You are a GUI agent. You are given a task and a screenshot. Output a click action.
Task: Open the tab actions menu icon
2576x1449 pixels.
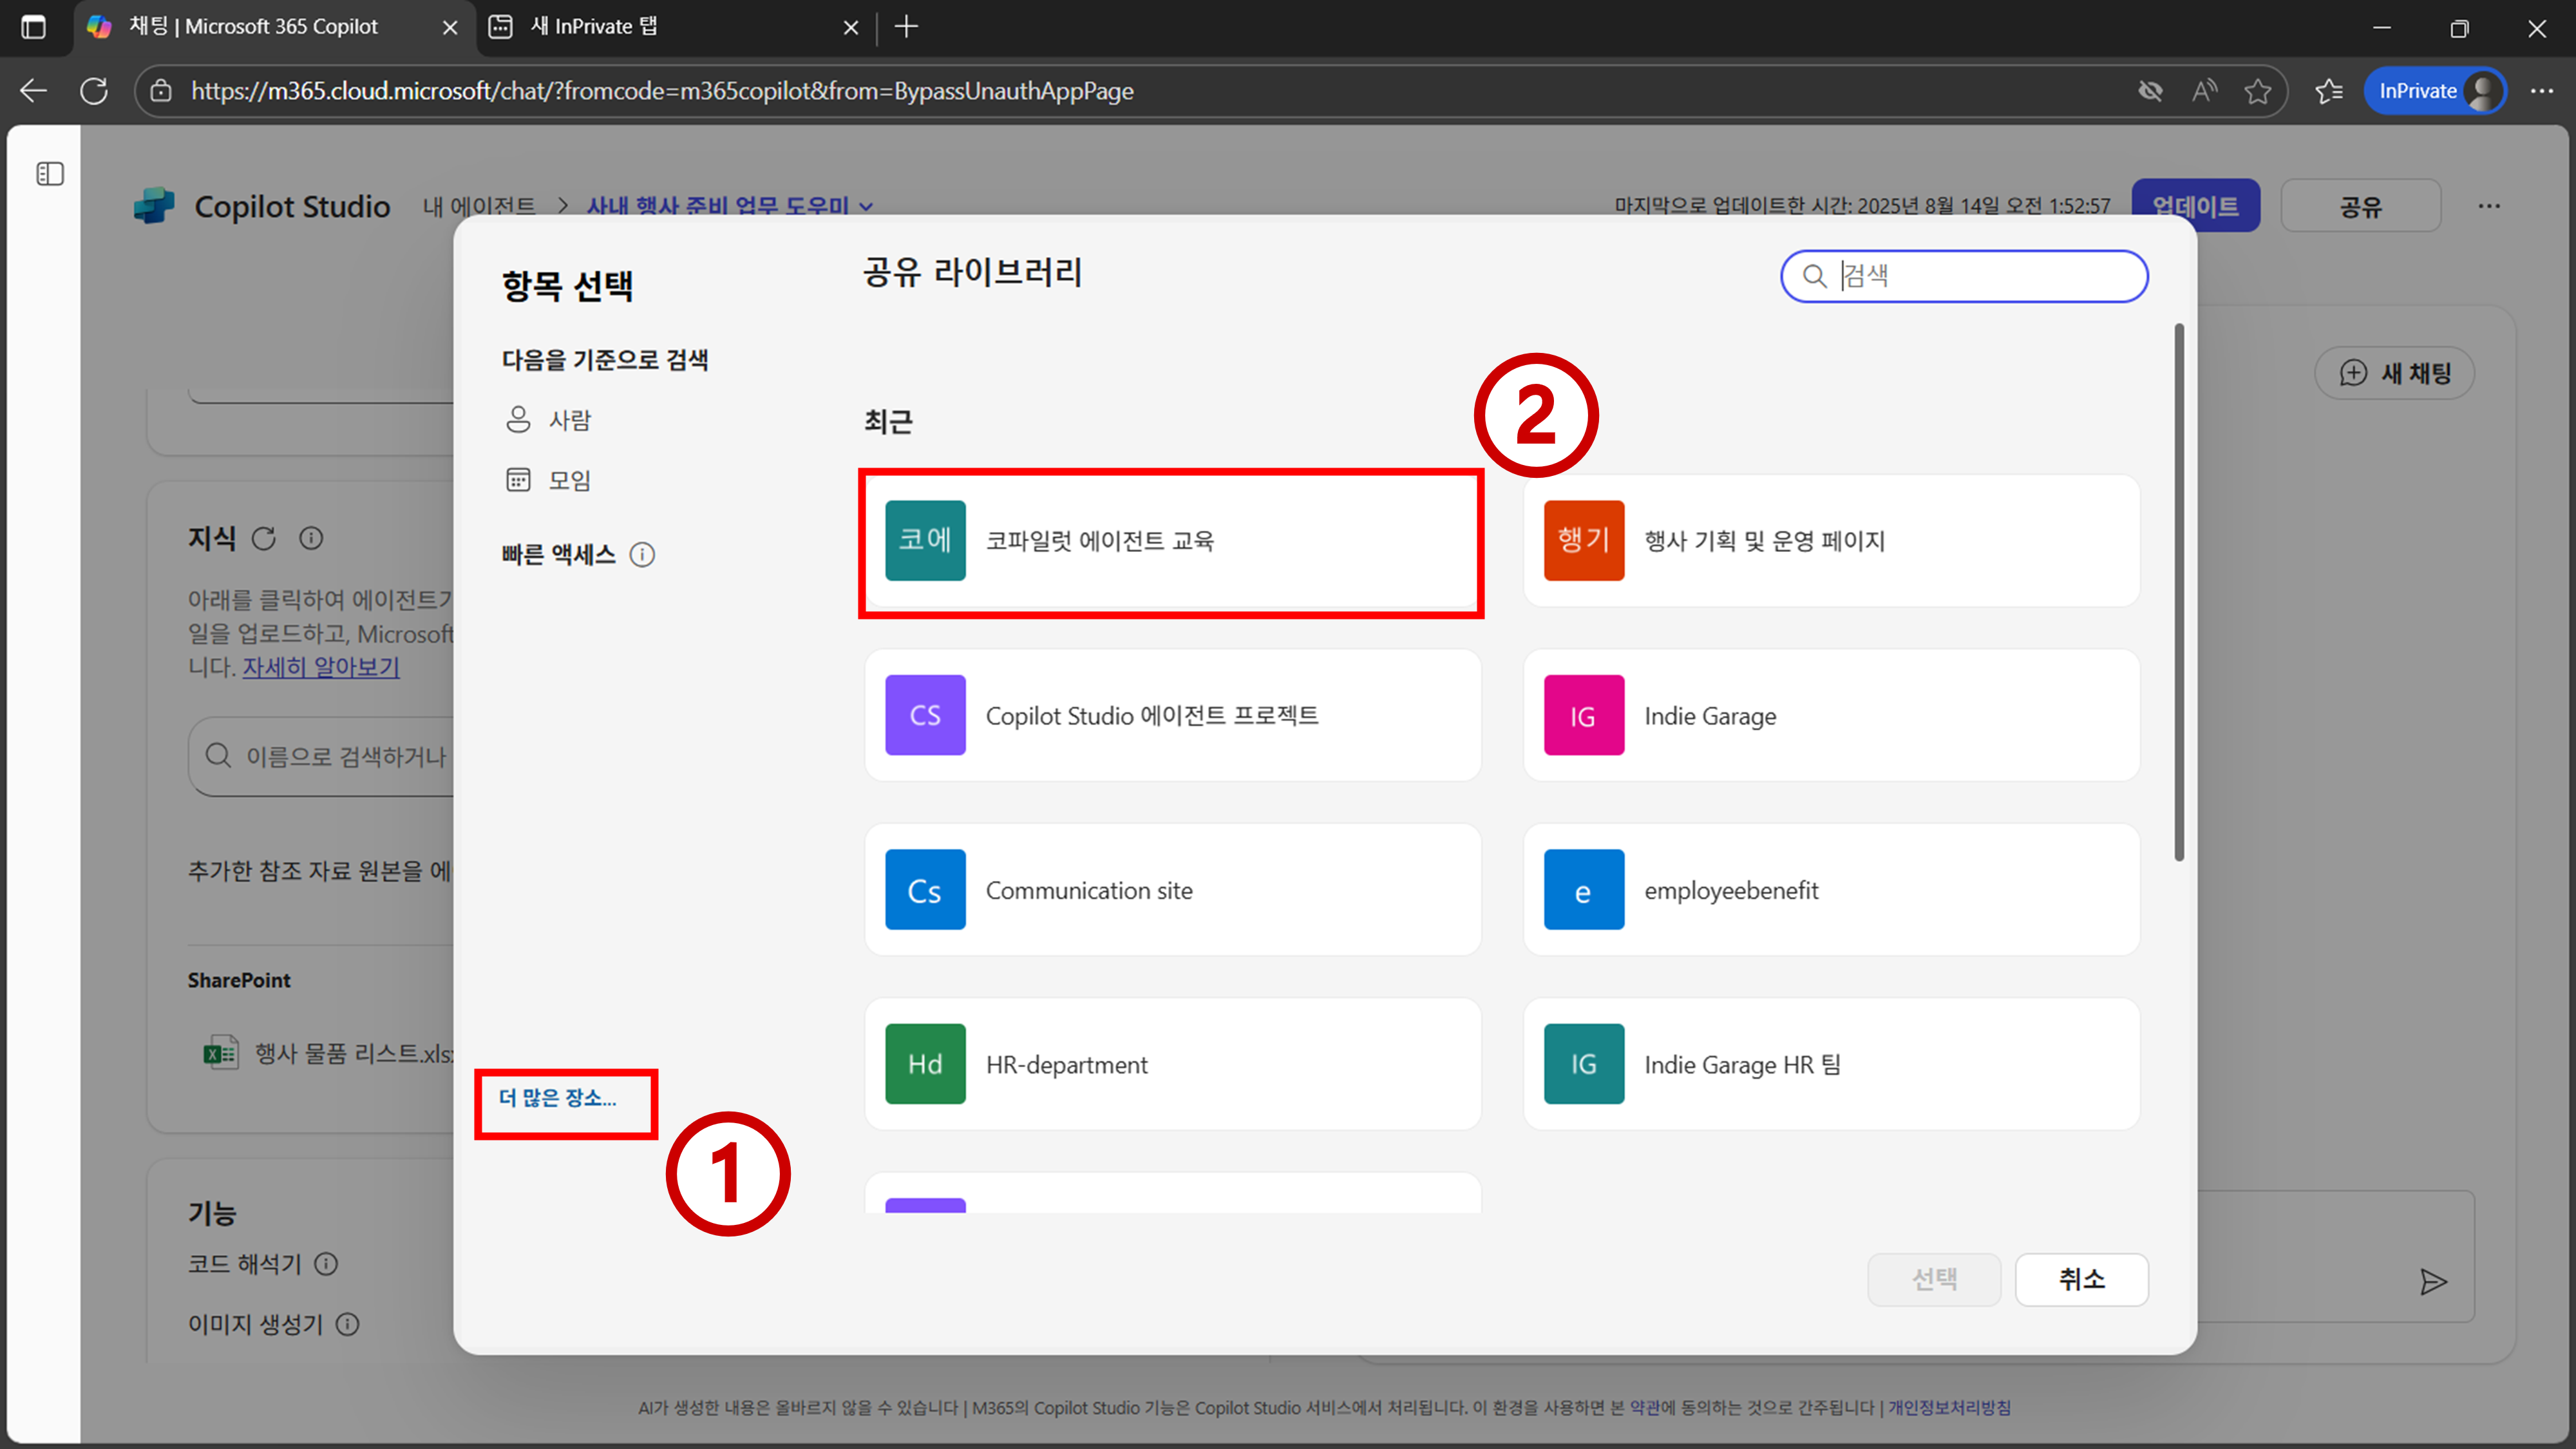[33, 27]
